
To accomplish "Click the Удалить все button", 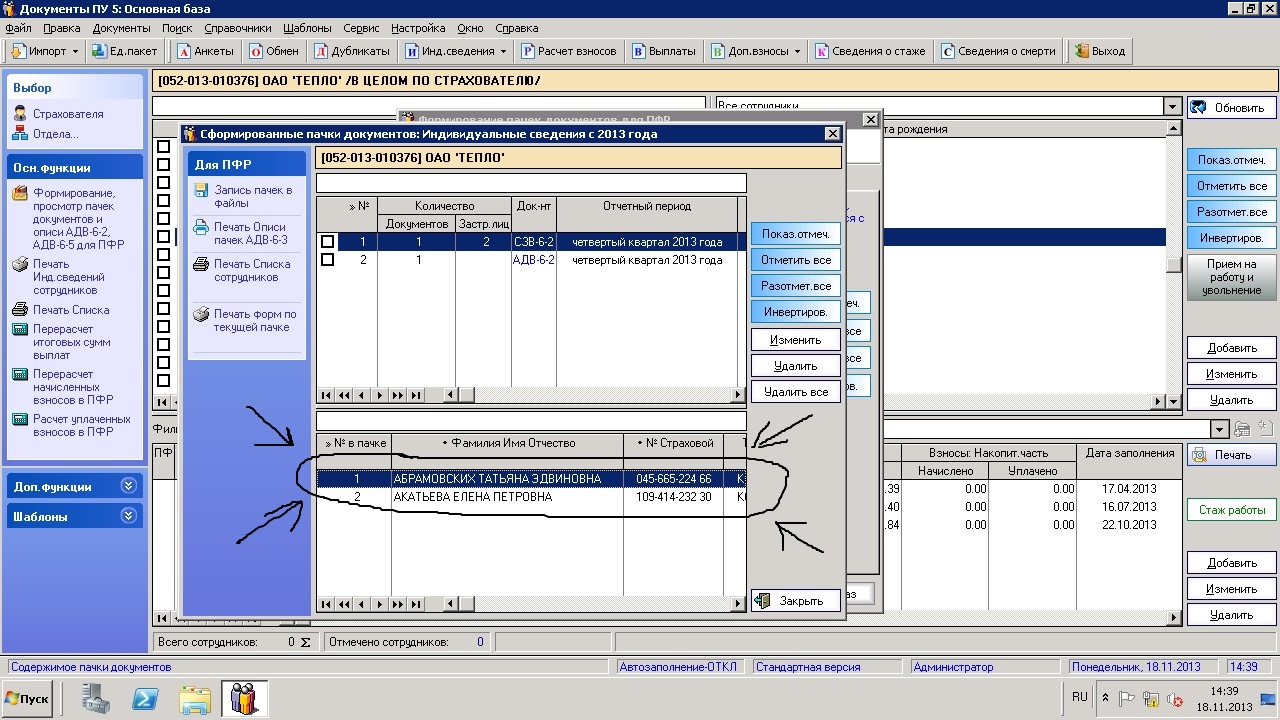I will point(795,392).
